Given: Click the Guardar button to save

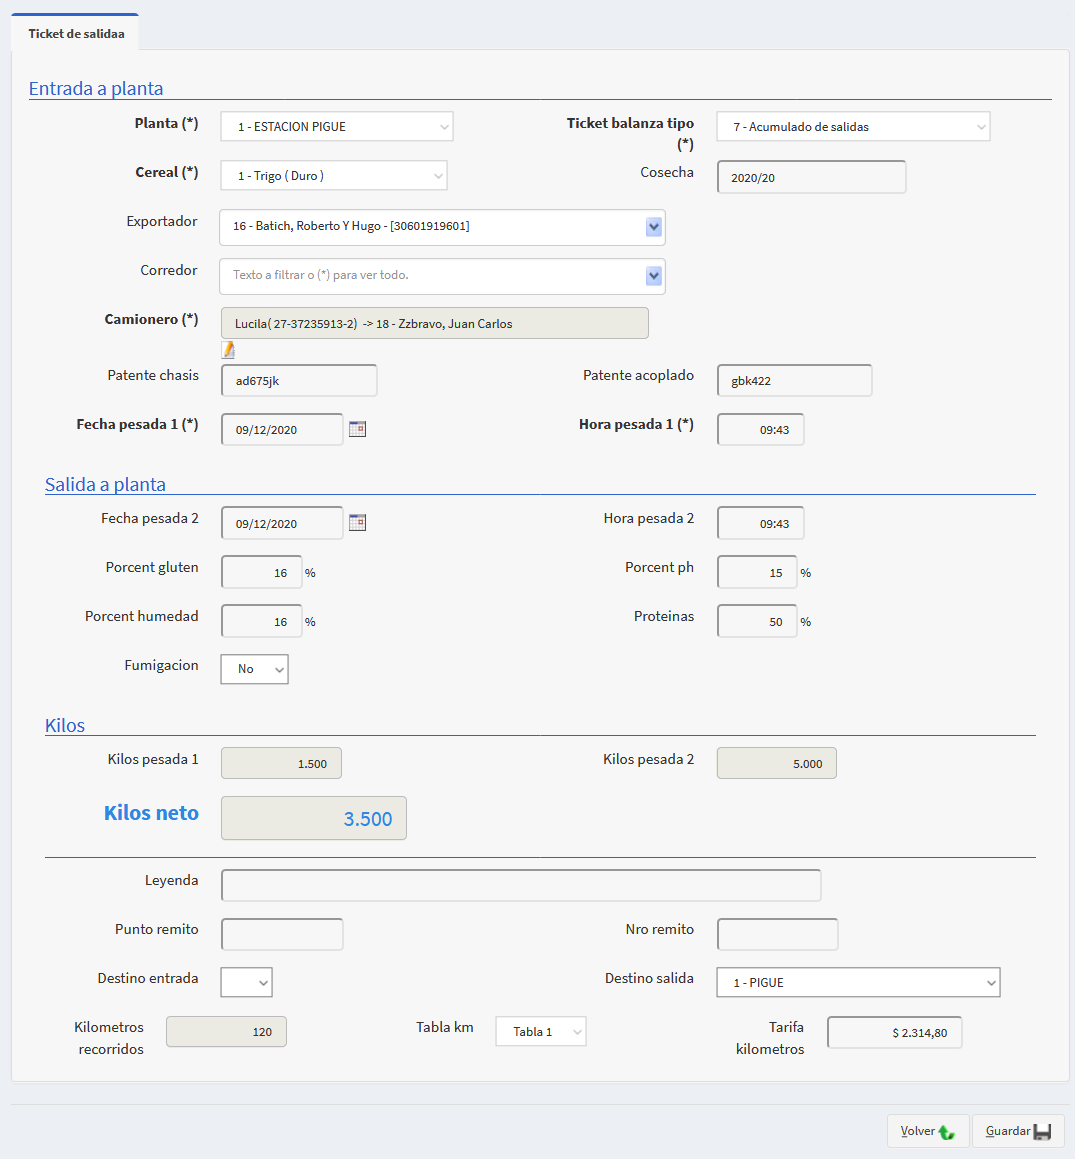Looking at the screenshot, I should [1017, 1131].
